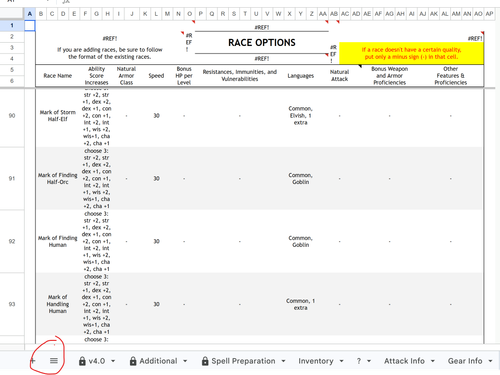This screenshot has width=500, height=375.
Task: Click Bonus Weapon and Armor Proficiencies heading
Action: click(389, 76)
